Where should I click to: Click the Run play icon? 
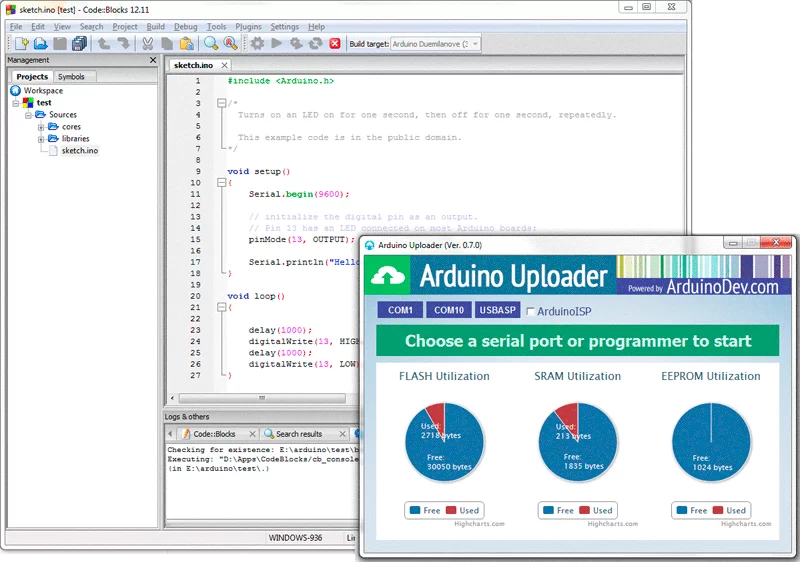tap(277, 44)
